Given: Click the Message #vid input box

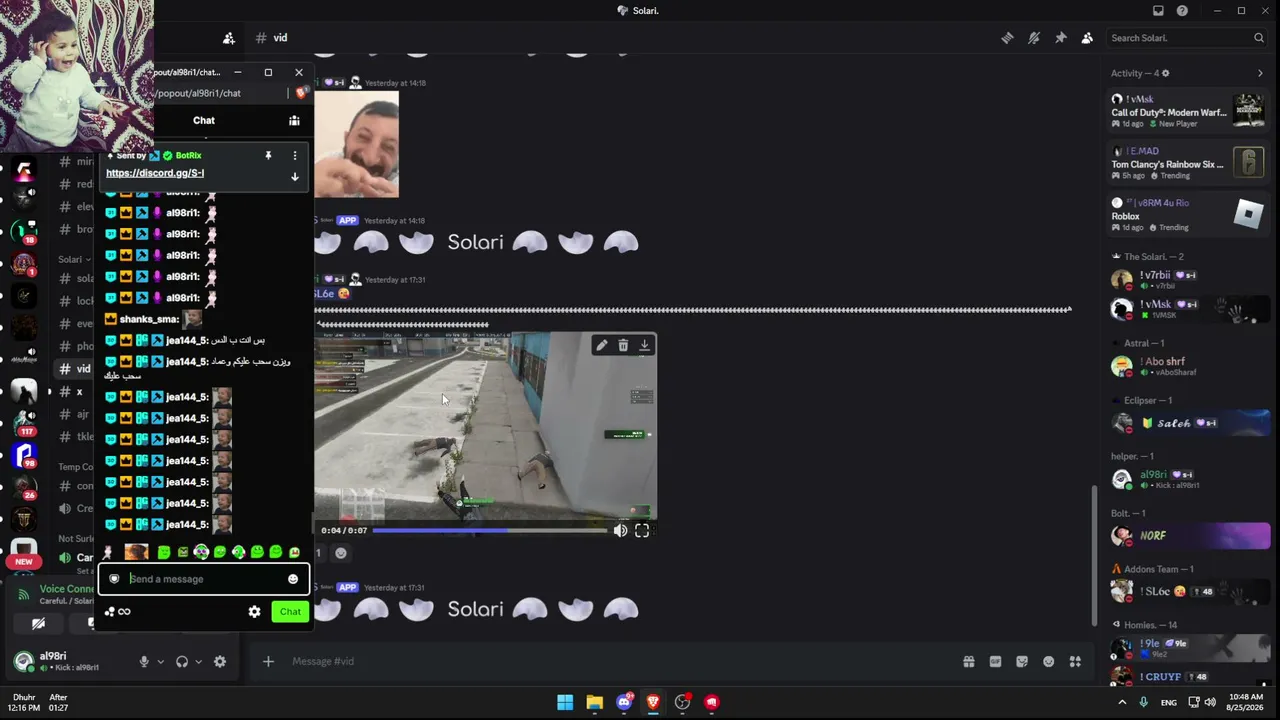Looking at the screenshot, I should click(620, 661).
